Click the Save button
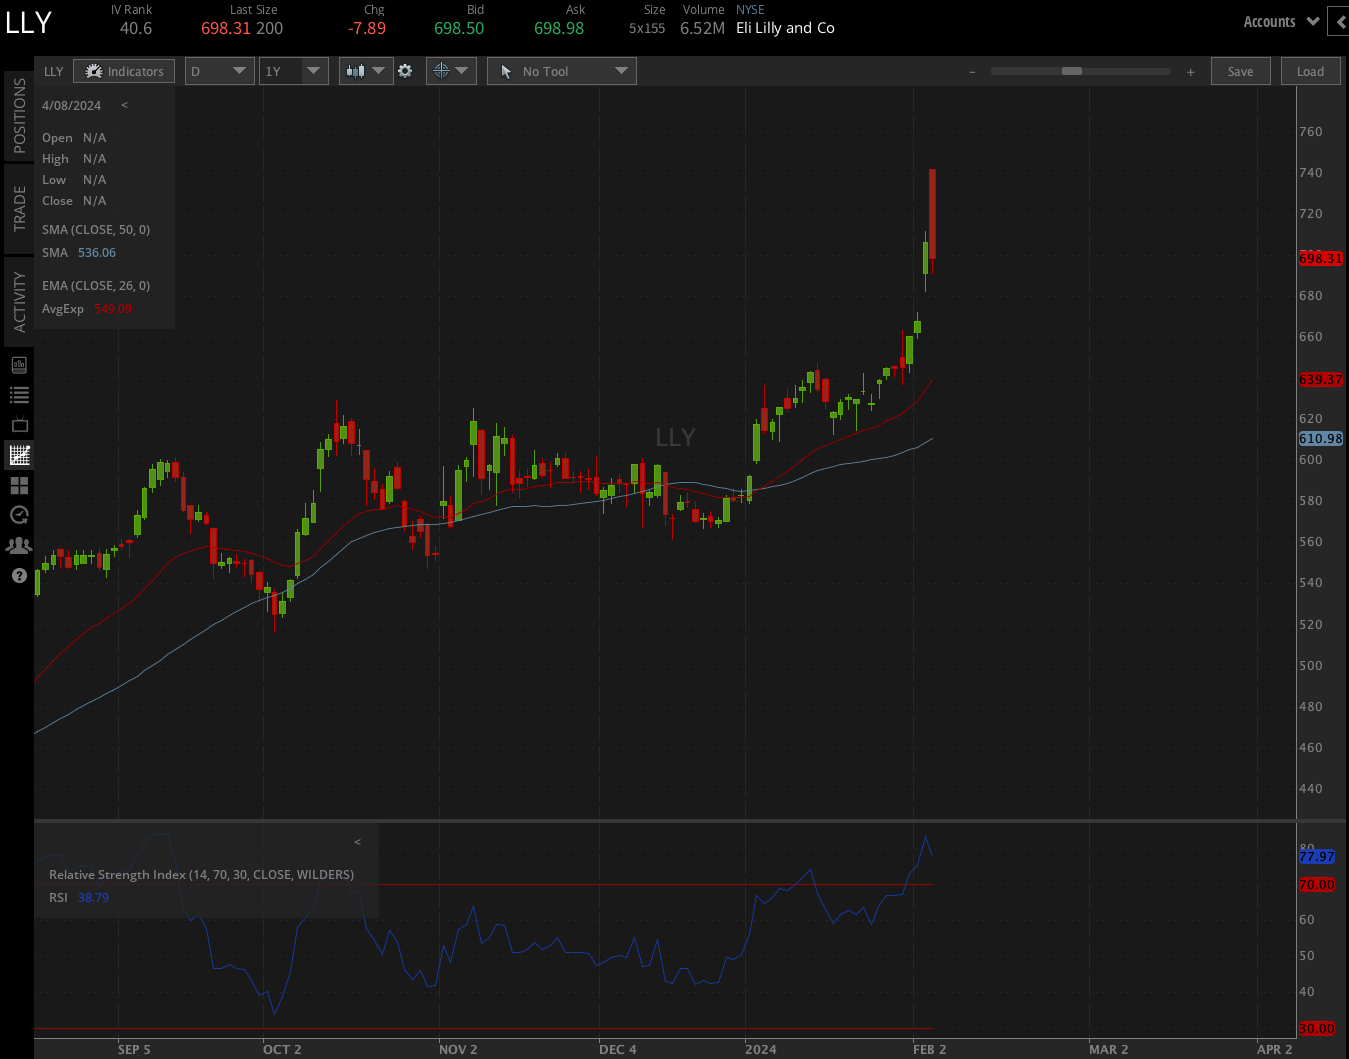 click(1240, 71)
